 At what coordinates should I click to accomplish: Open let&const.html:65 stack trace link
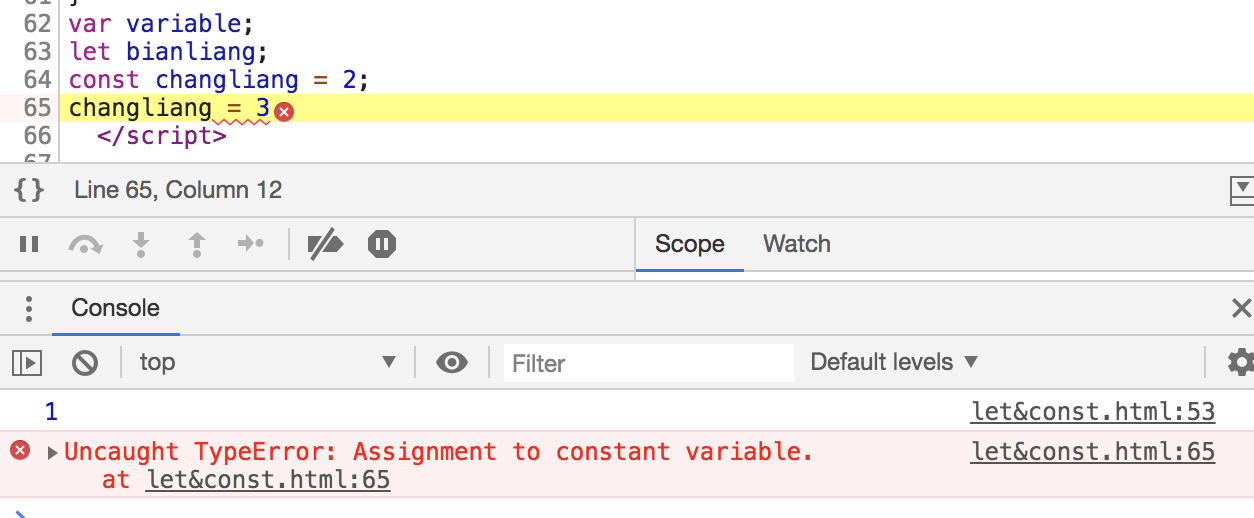(x=268, y=480)
